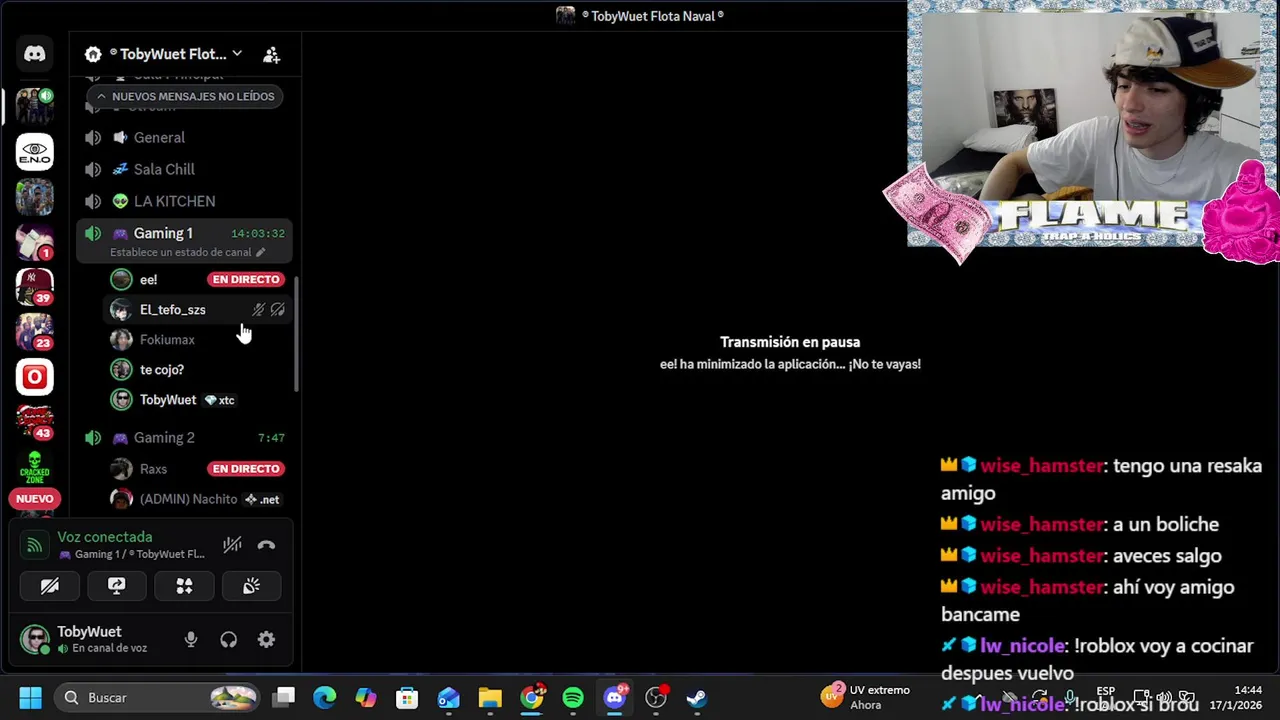1280x720 pixels.
Task: Open File Explorer from the taskbar
Action: click(x=490, y=698)
